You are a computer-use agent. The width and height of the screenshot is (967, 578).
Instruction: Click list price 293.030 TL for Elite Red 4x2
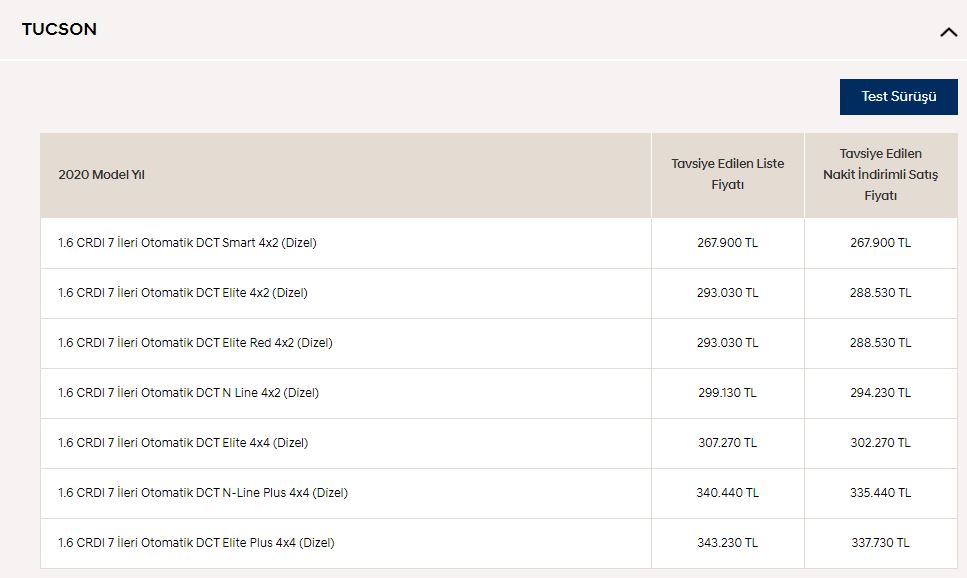[x=728, y=343]
